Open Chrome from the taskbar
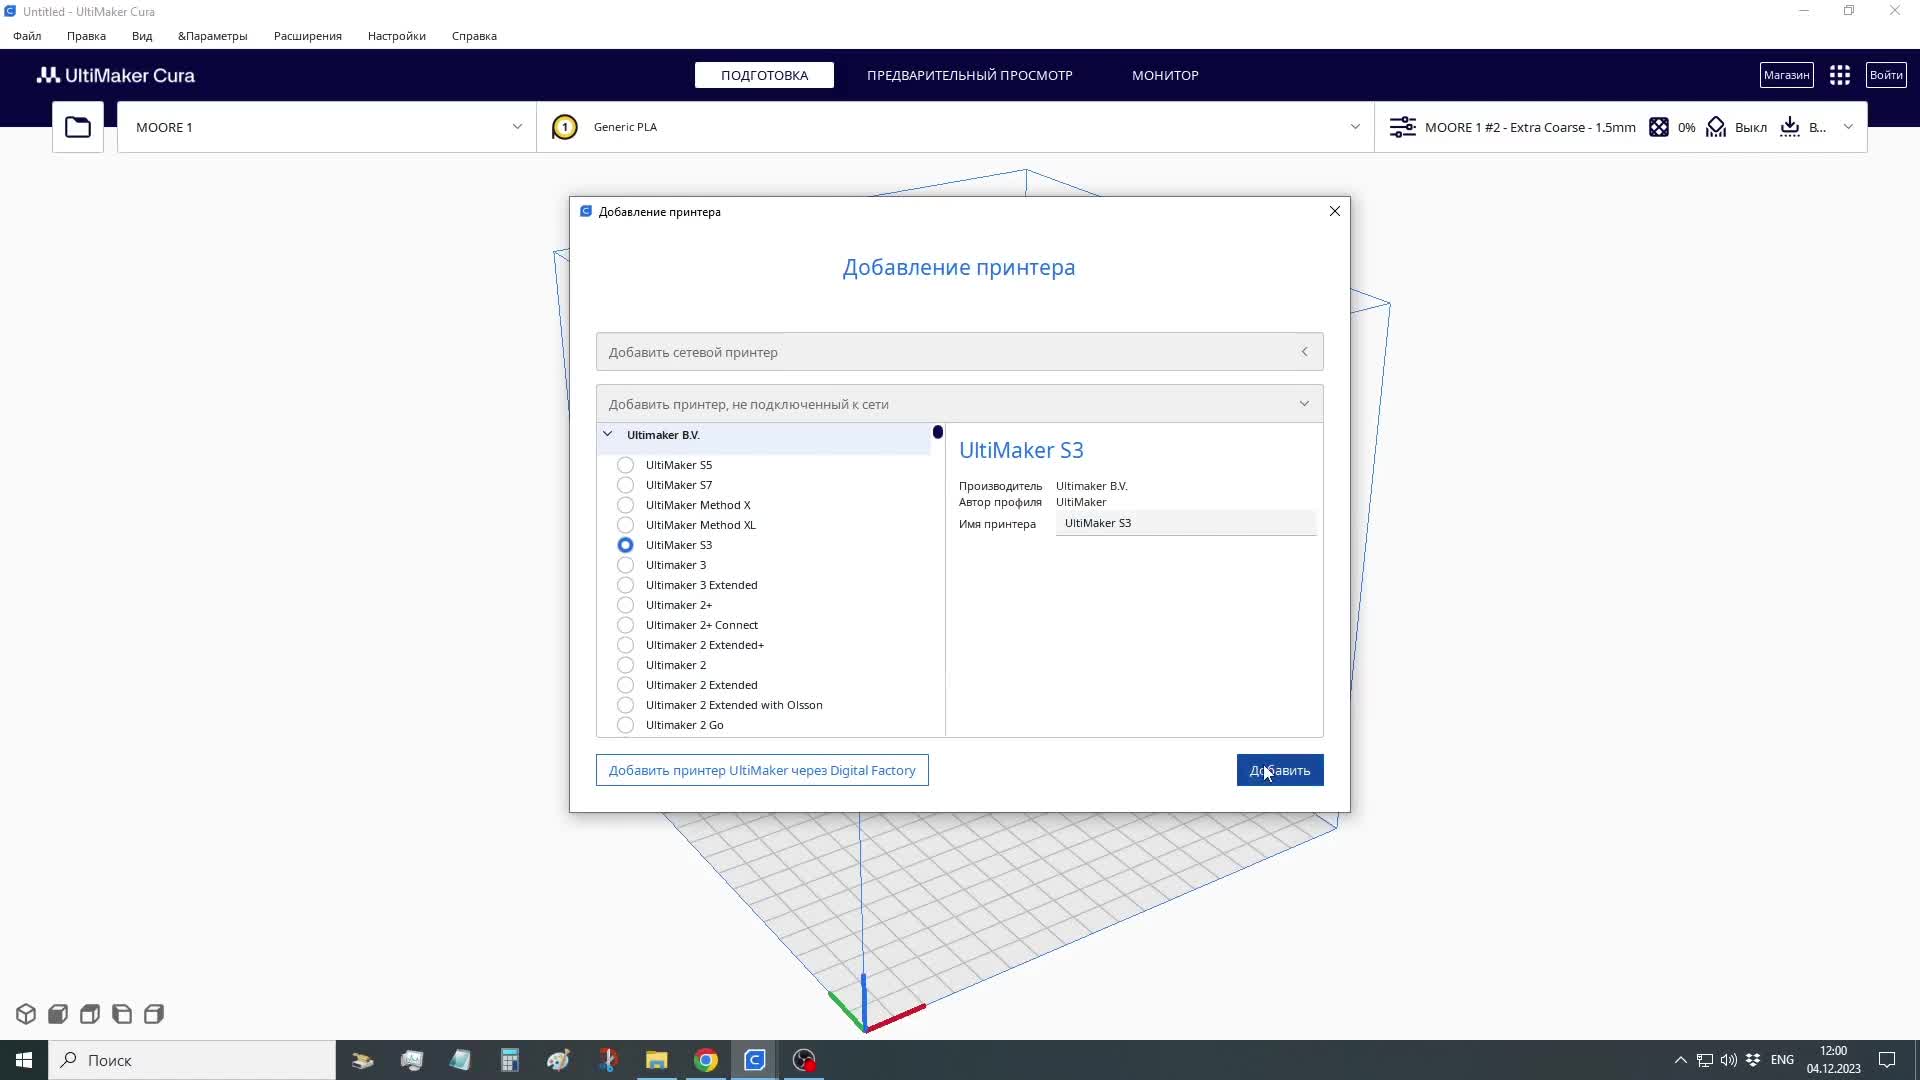Viewport: 1920px width, 1080px height. tap(706, 1060)
